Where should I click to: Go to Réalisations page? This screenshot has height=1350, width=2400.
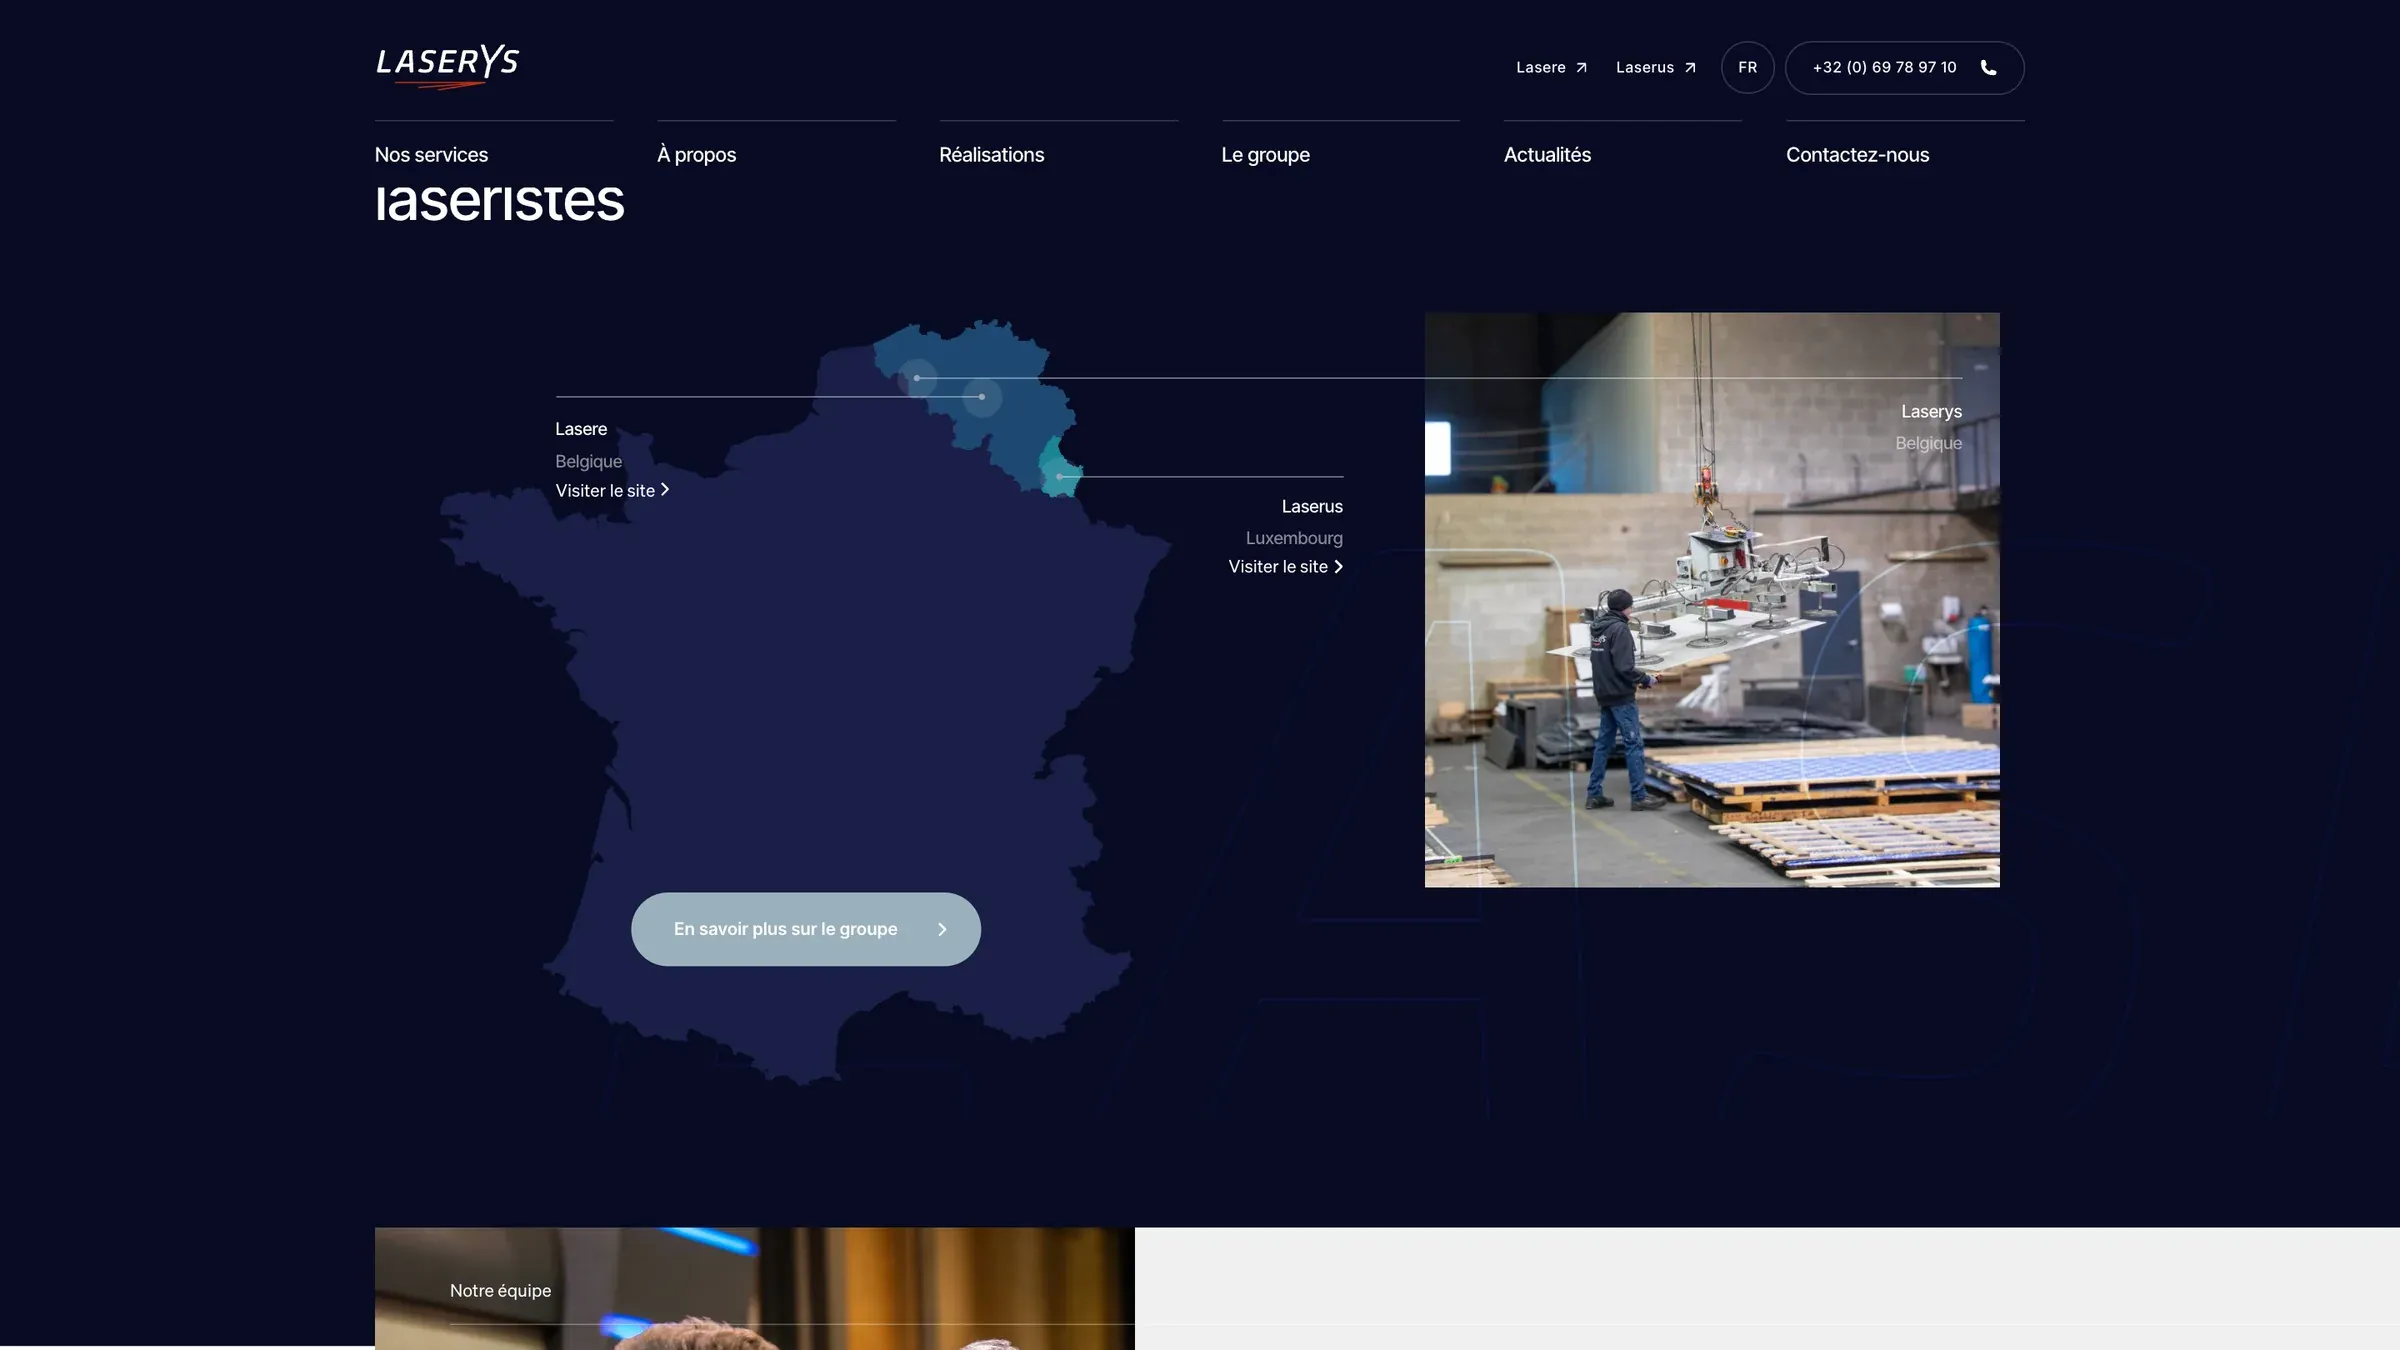[x=991, y=155]
